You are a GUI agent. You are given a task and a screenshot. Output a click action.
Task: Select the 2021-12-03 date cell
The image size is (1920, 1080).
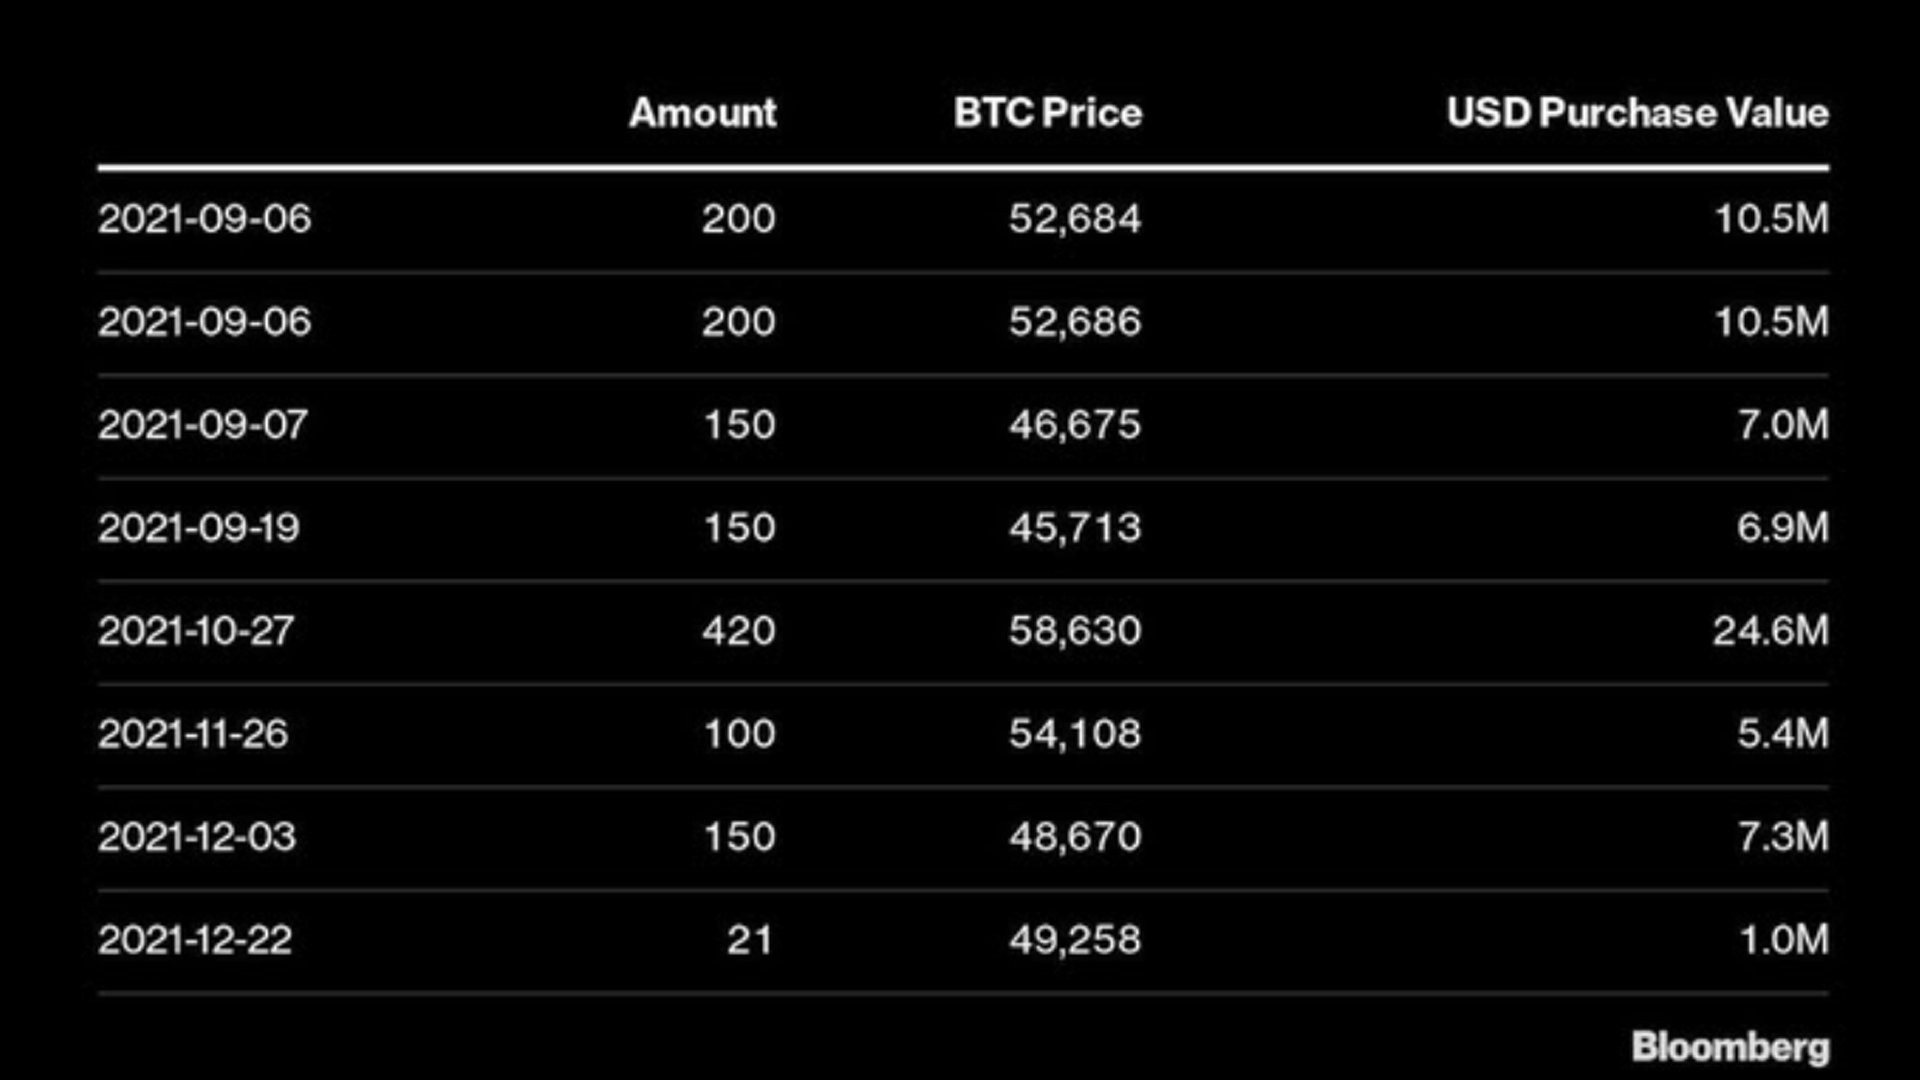(197, 837)
